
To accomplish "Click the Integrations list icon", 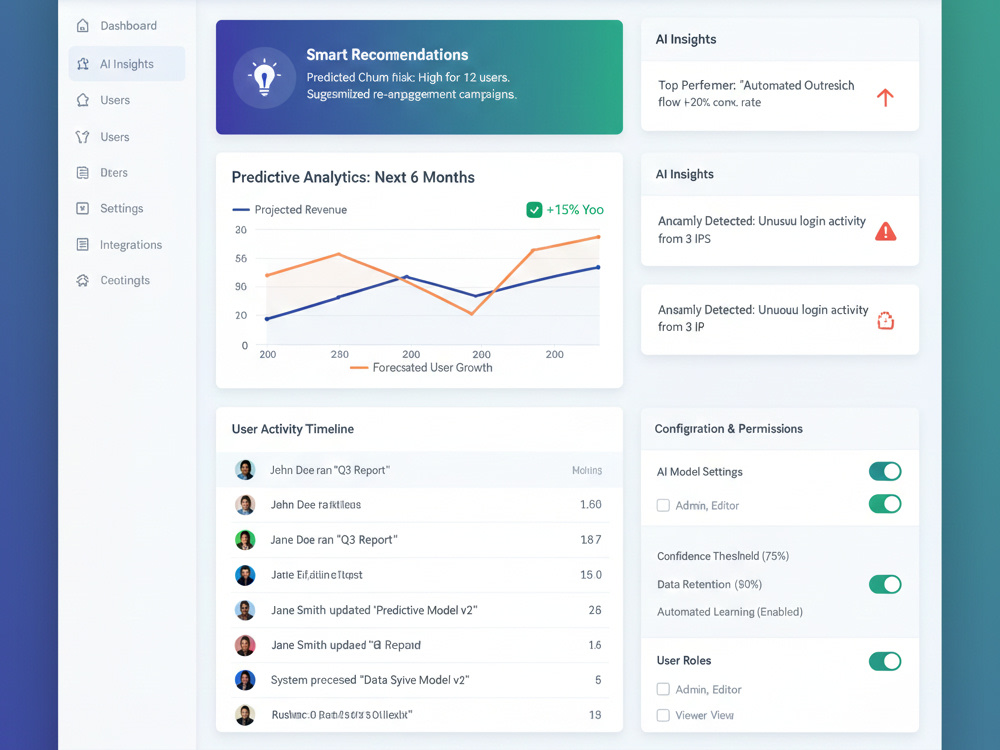I will point(82,245).
